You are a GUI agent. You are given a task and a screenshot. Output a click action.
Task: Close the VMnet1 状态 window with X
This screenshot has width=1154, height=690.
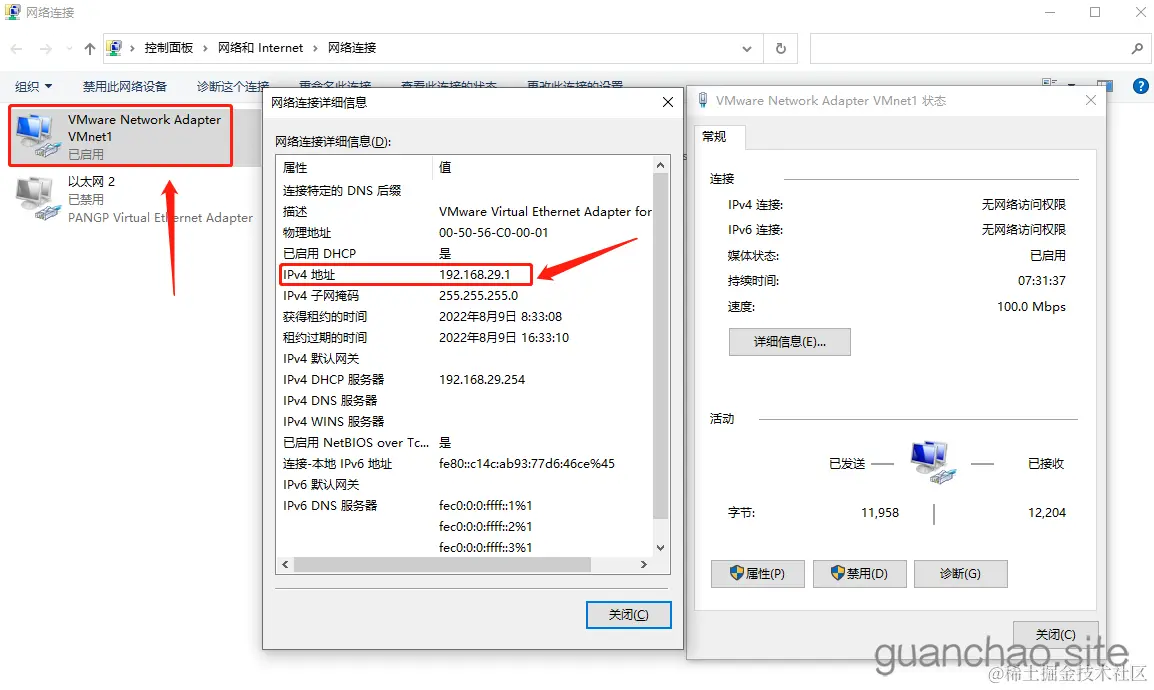coord(1091,100)
